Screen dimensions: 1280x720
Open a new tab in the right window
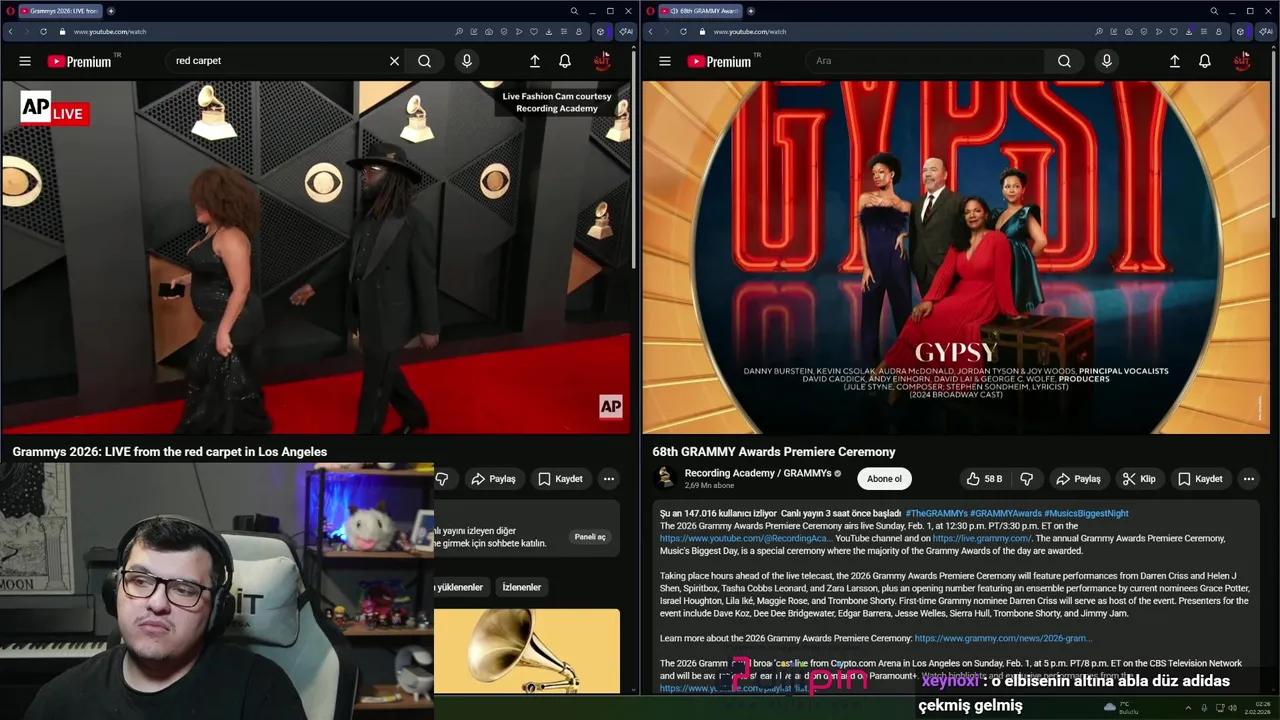tap(751, 11)
